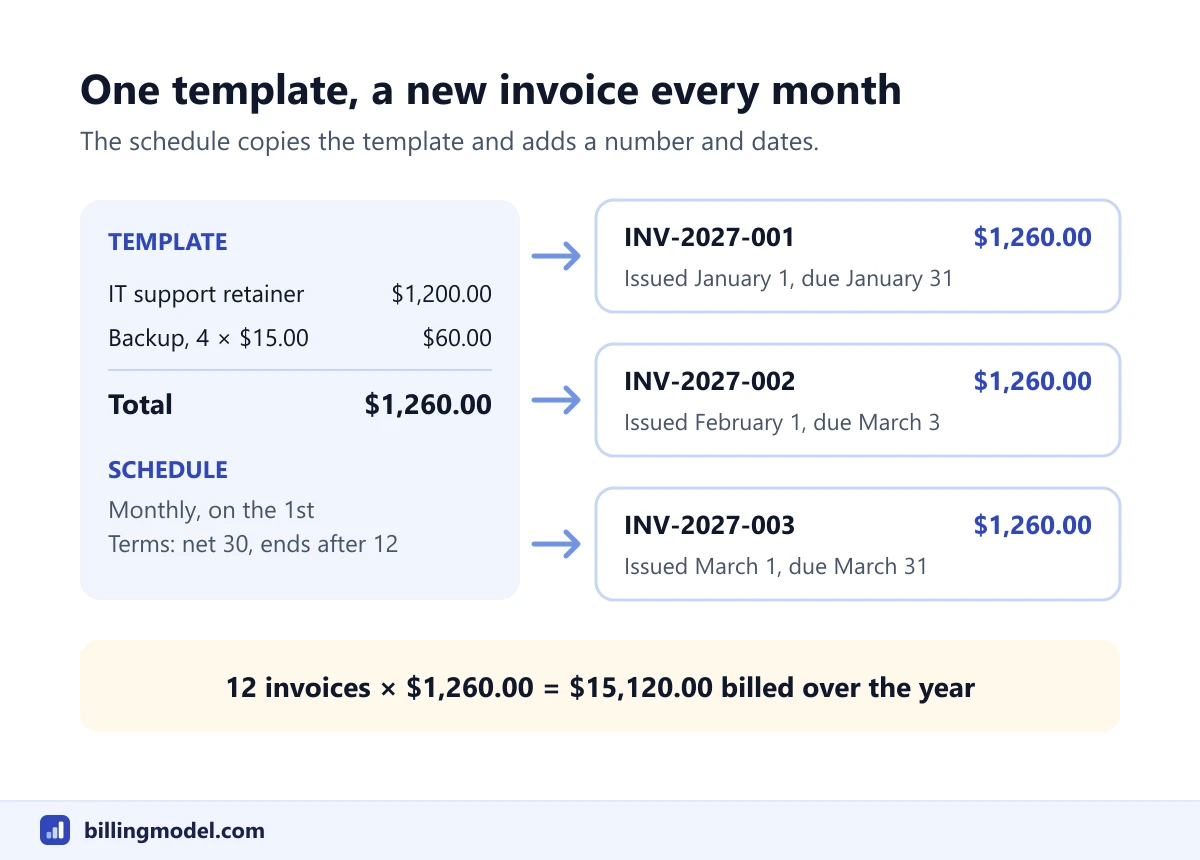Click the template total $1,260.00 value
This screenshot has width=1200, height=860.
[428, 404]
